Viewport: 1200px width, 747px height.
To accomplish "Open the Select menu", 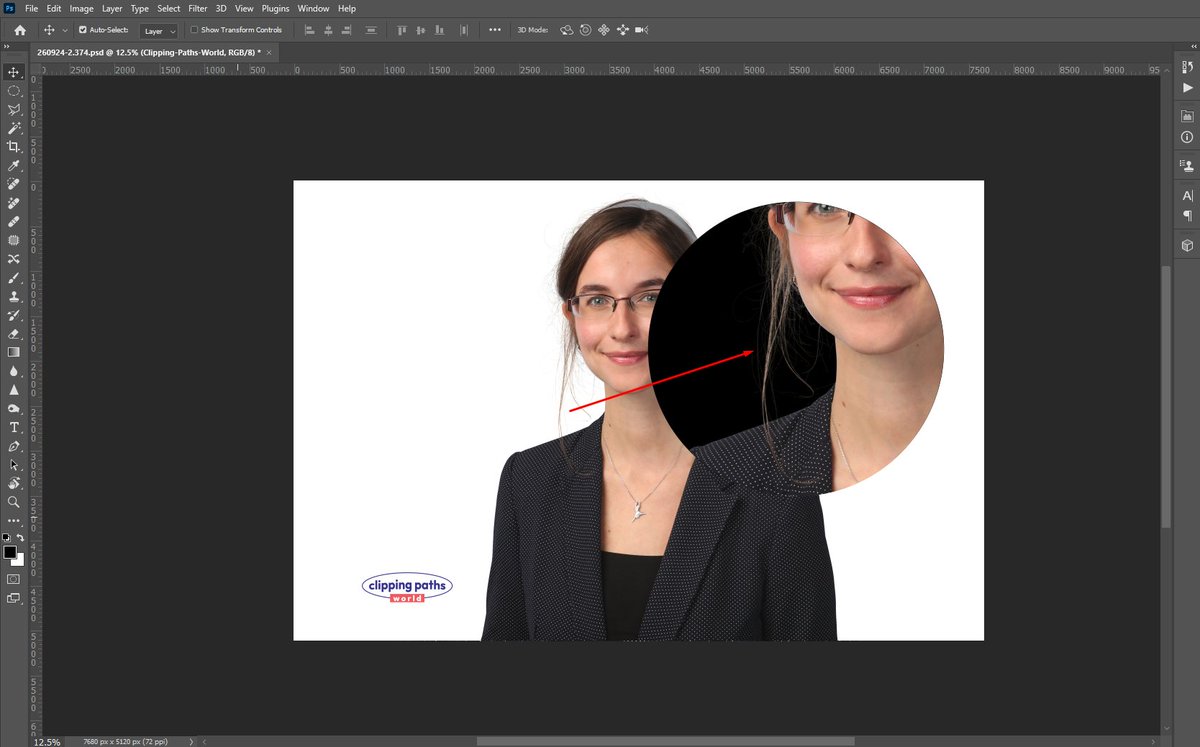I will pos(169,8).
